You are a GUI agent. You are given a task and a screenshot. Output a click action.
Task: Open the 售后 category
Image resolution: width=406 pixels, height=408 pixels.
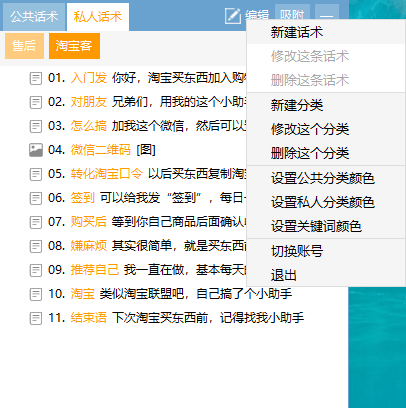coord(24,46)
